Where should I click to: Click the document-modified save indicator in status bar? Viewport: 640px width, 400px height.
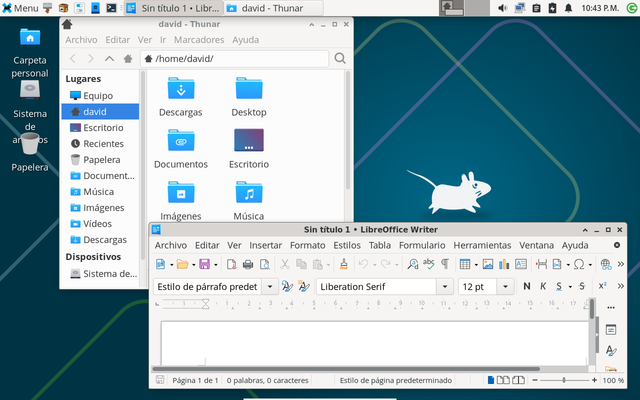pos(160,380)
